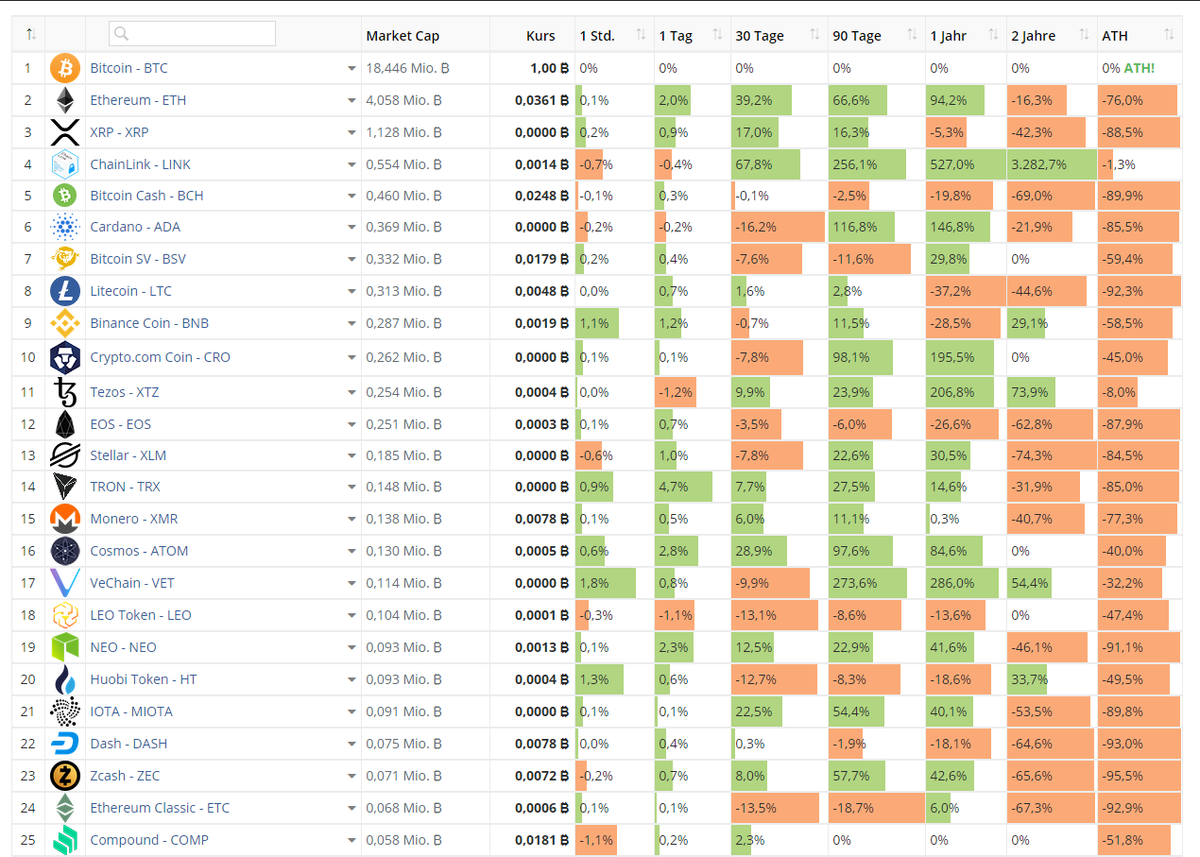1200x857 pixels.
Task: Click the Crypto.com Coin logo icon
Action: [x=65, y=357]
